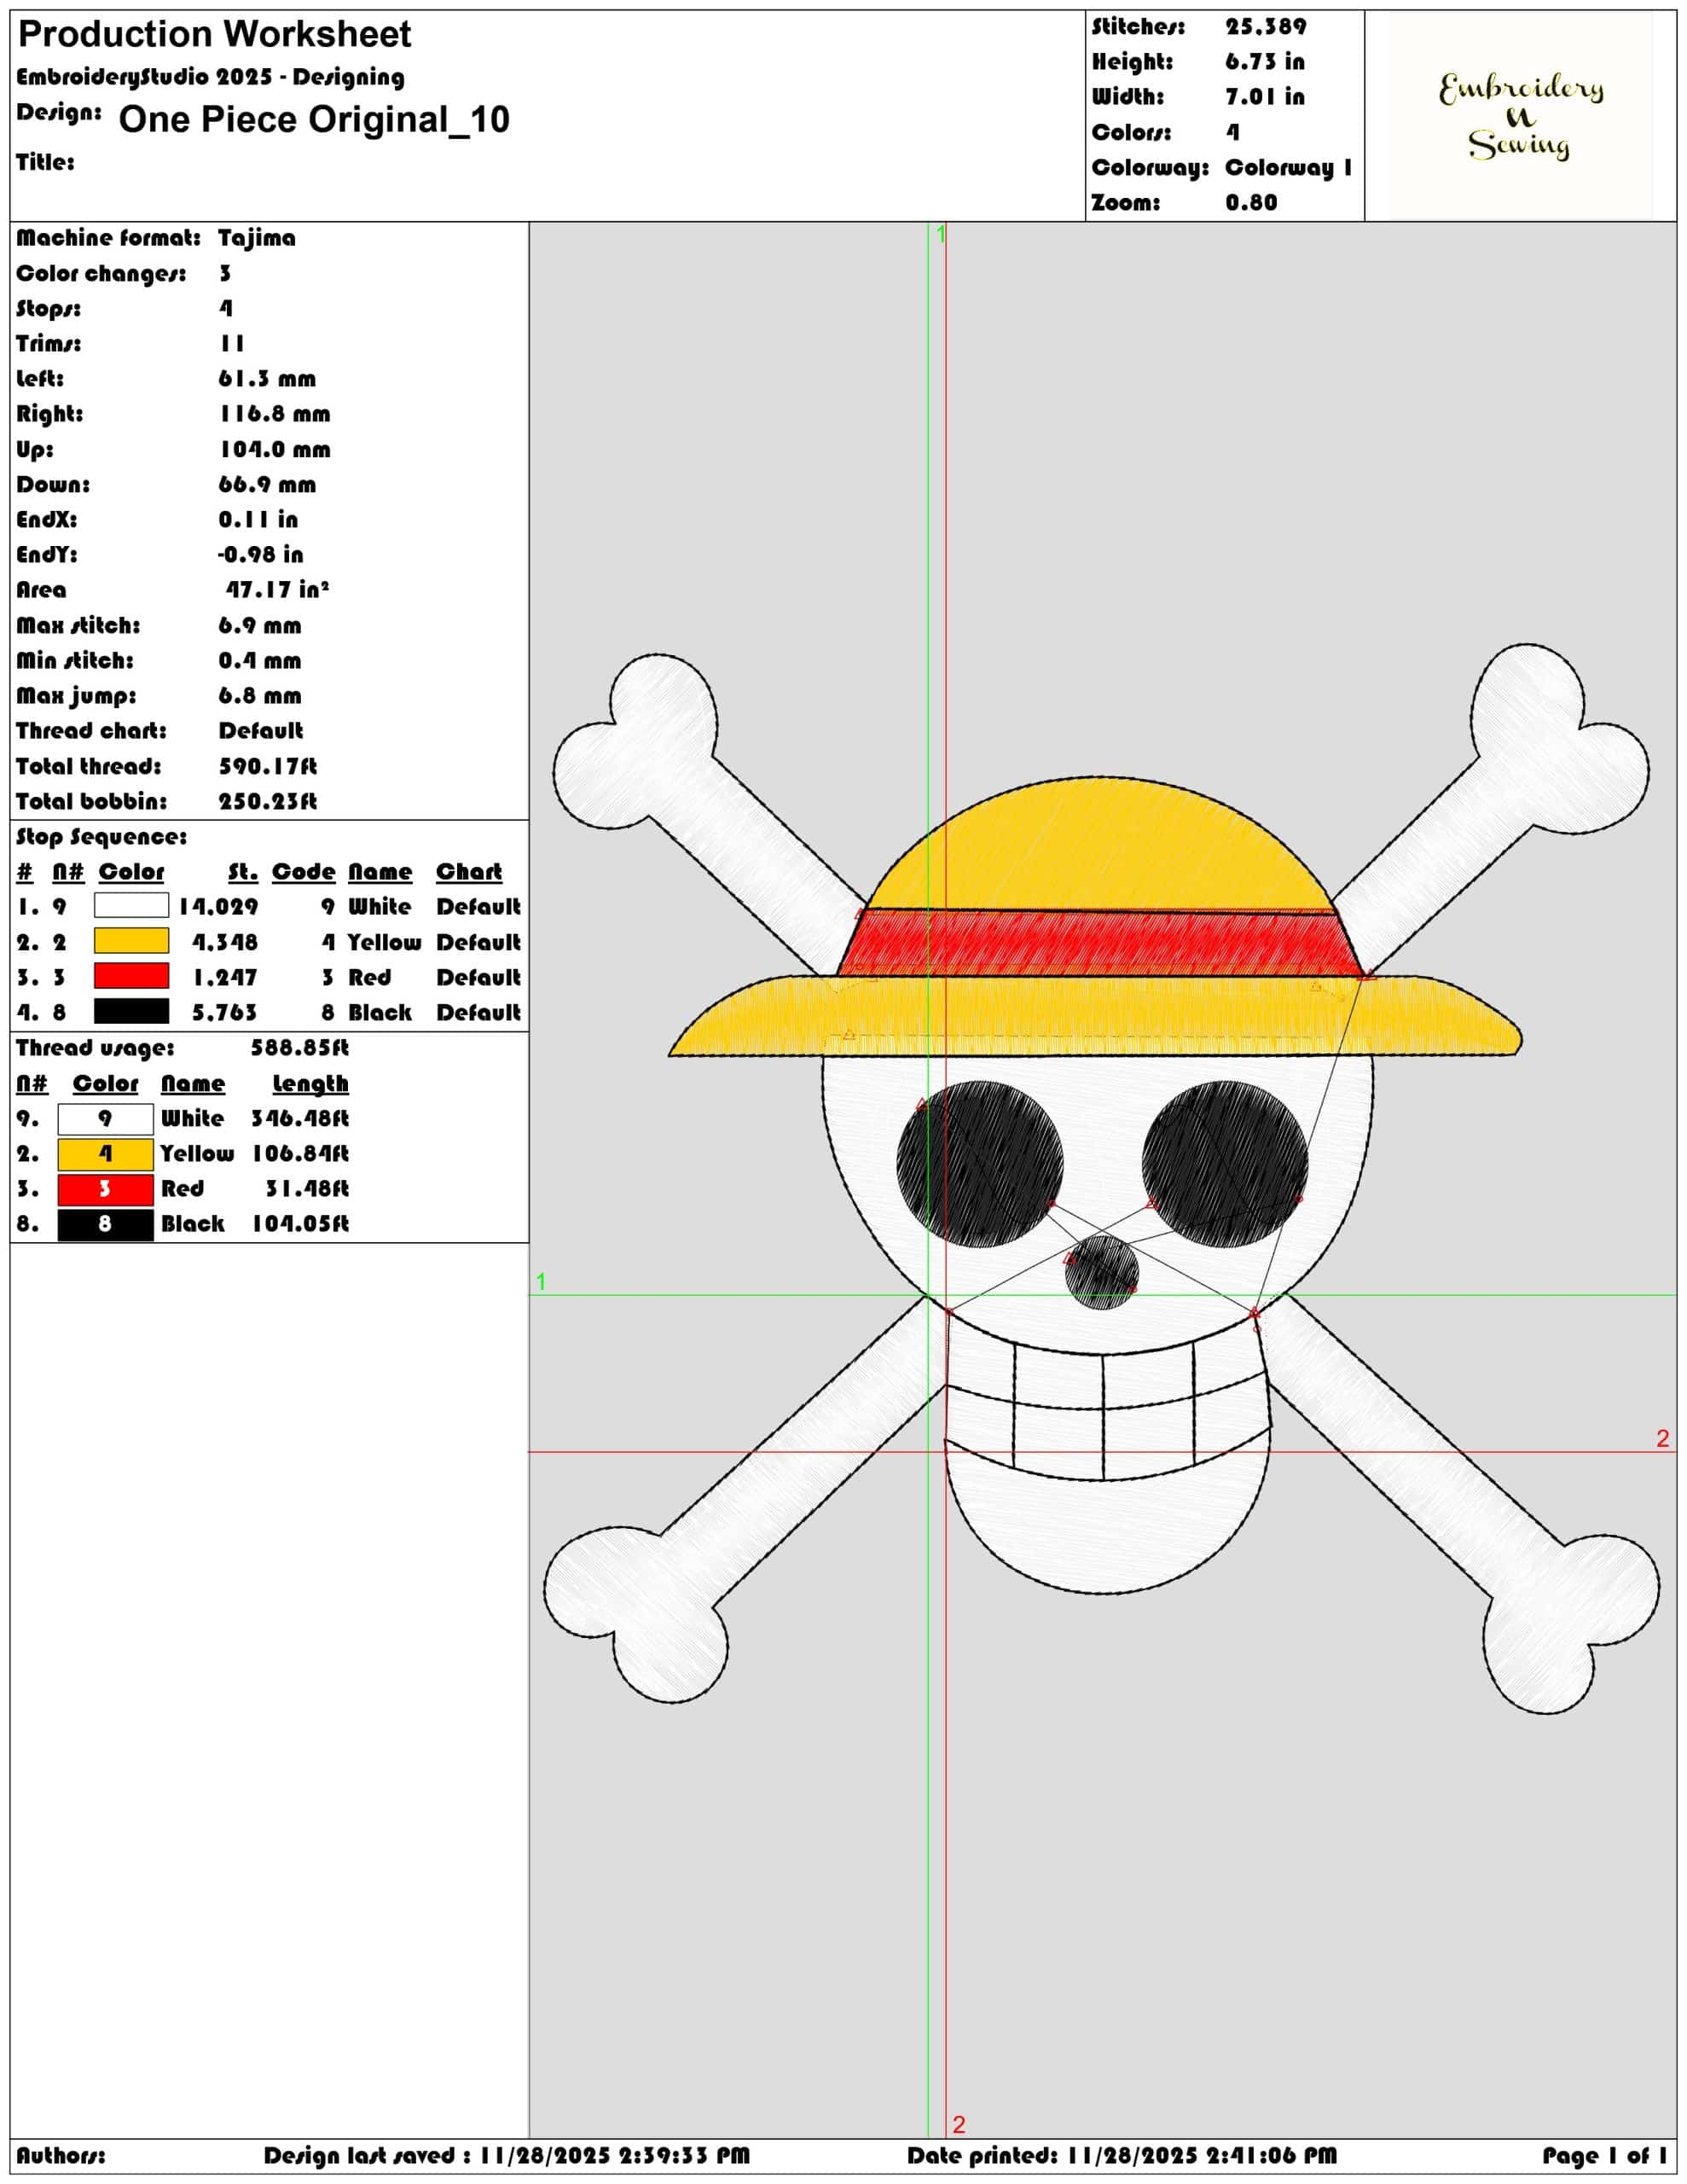Click the 'Page 1 of 1' label

tap(1604, 2155)
